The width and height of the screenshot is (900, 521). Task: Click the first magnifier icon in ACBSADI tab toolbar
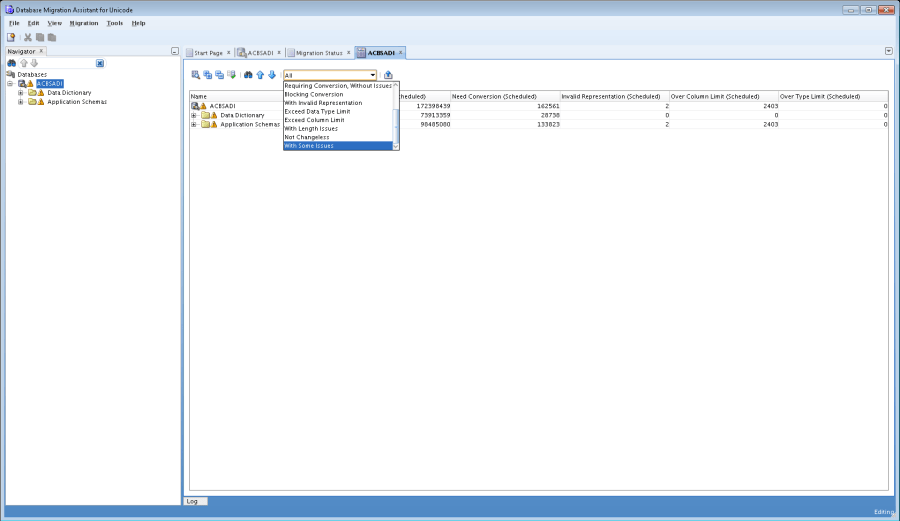(x=196, y=75)
